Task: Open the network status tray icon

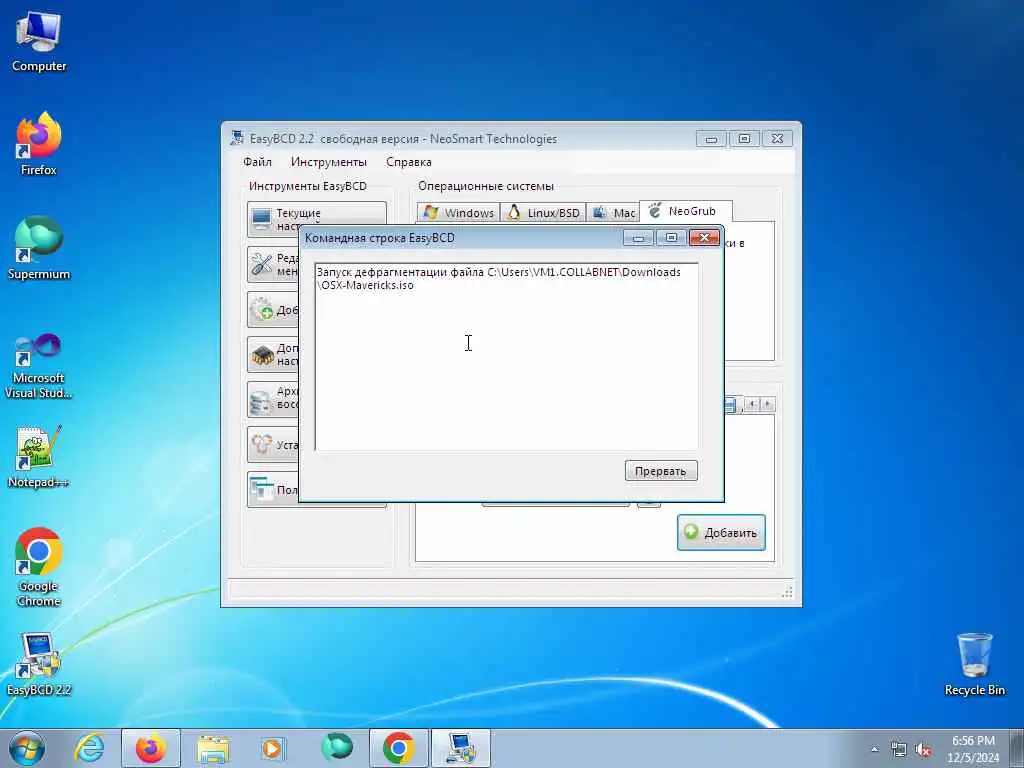Action: click(x=899, y=750)
